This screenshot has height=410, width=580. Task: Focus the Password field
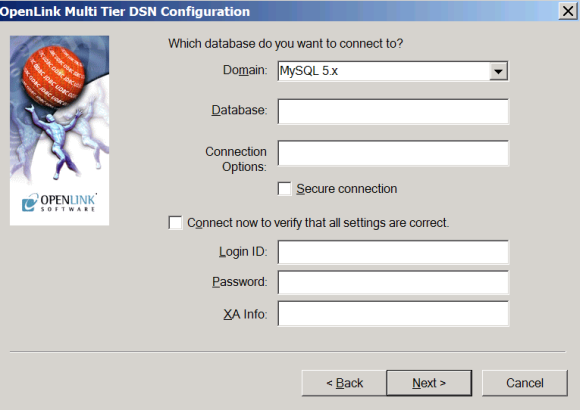(393, 282)
